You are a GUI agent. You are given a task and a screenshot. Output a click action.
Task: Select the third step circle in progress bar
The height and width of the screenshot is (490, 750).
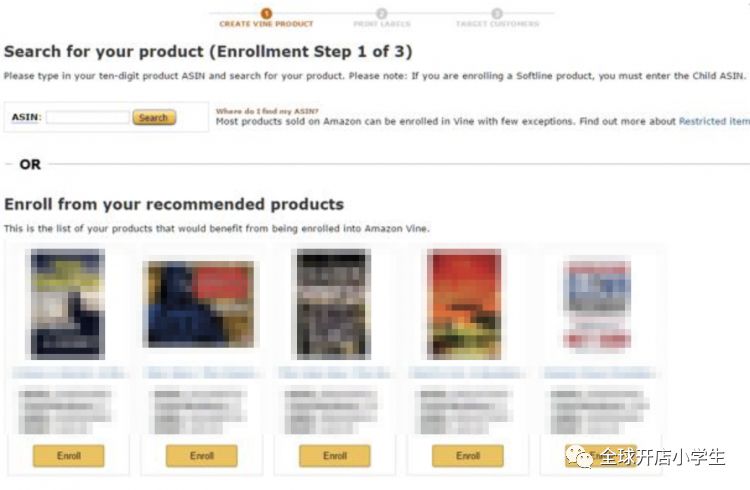tap(497, 13)
